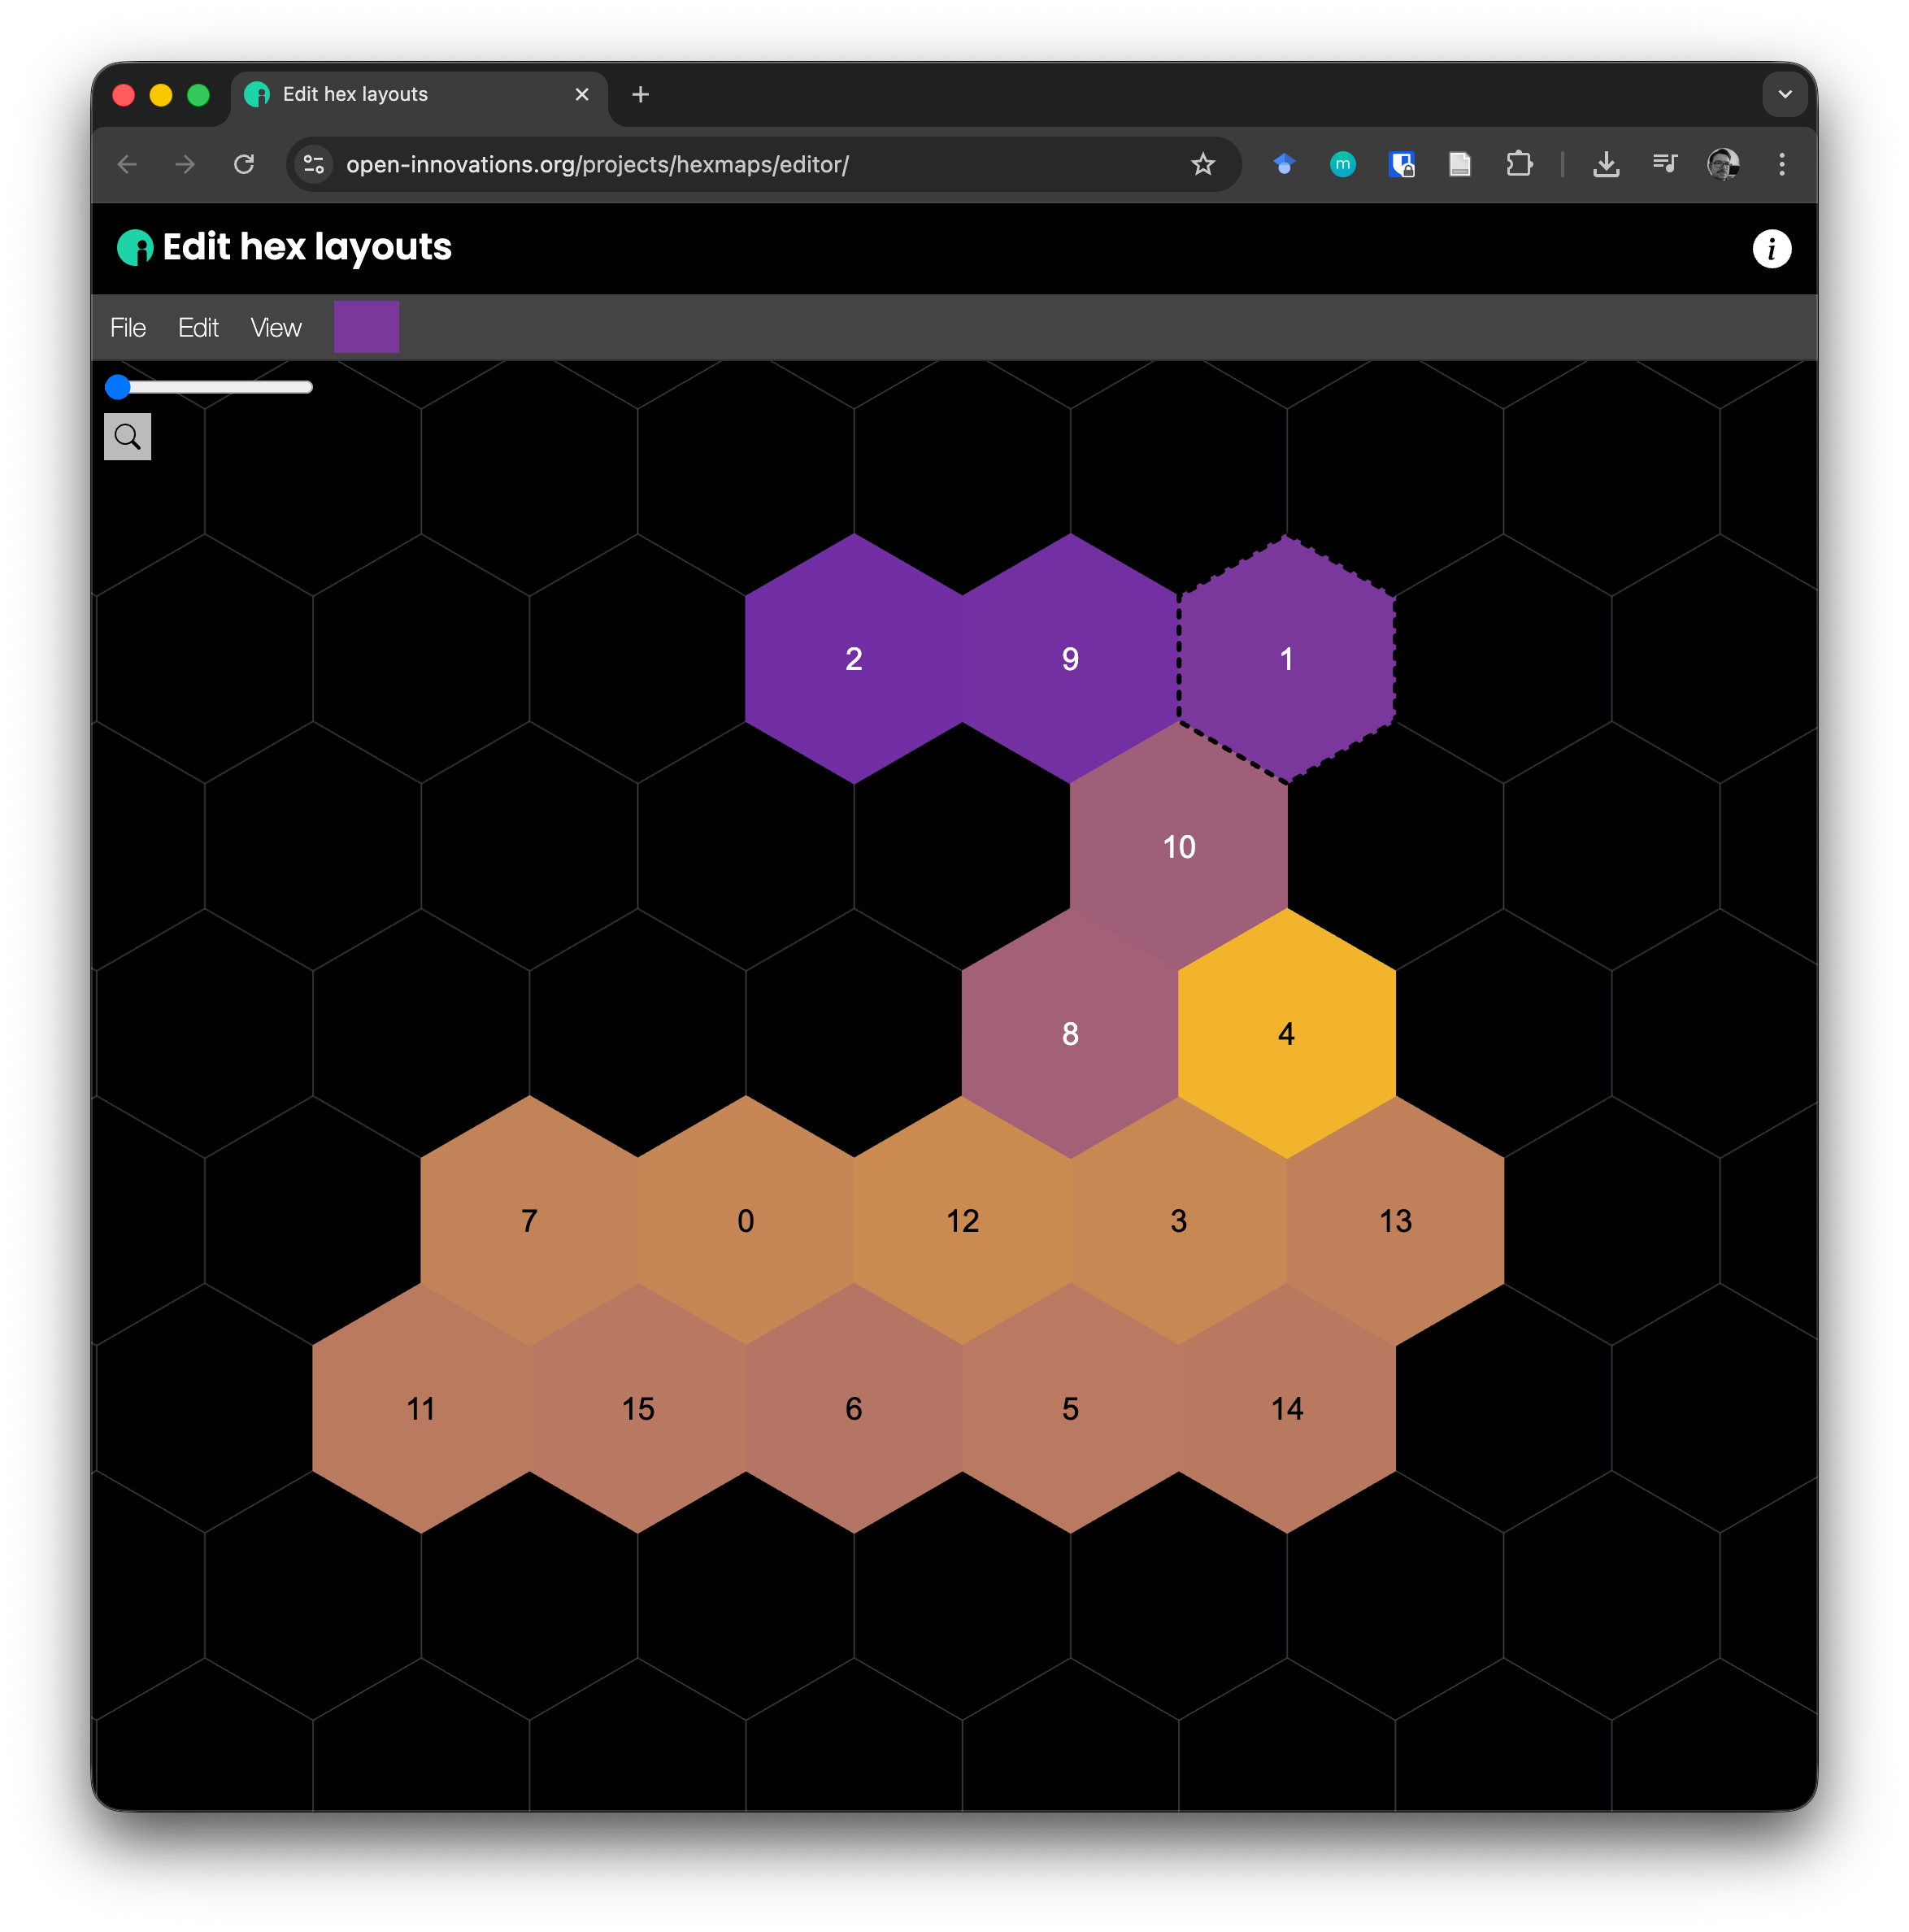Open browser extensions puzzle icon

(1518, 164)
